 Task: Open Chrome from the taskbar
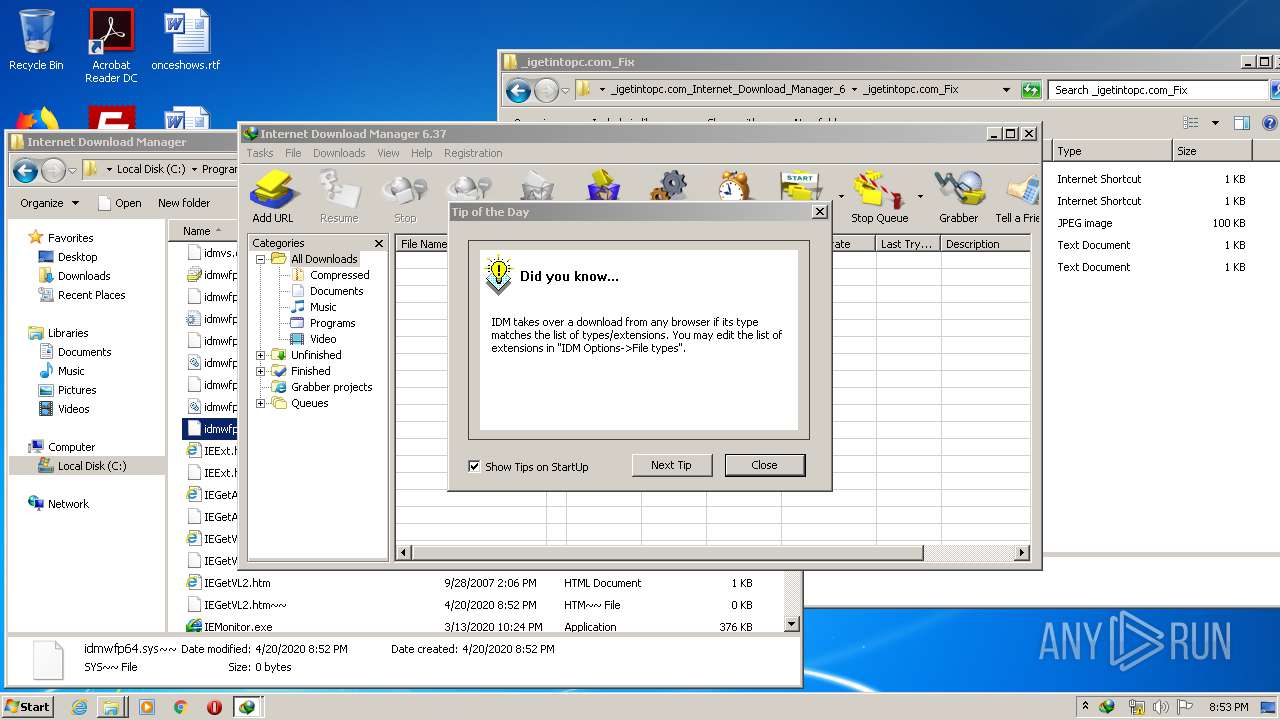point(180,707)
